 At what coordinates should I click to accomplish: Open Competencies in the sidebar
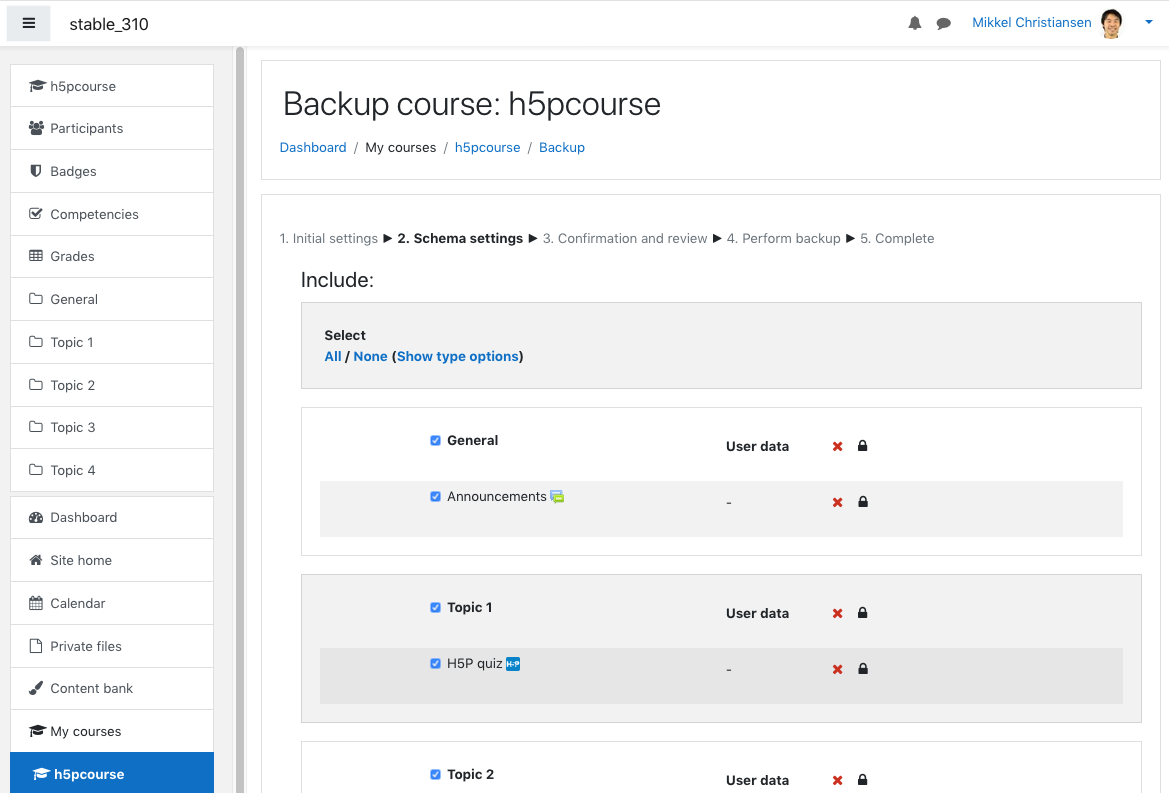112,214
